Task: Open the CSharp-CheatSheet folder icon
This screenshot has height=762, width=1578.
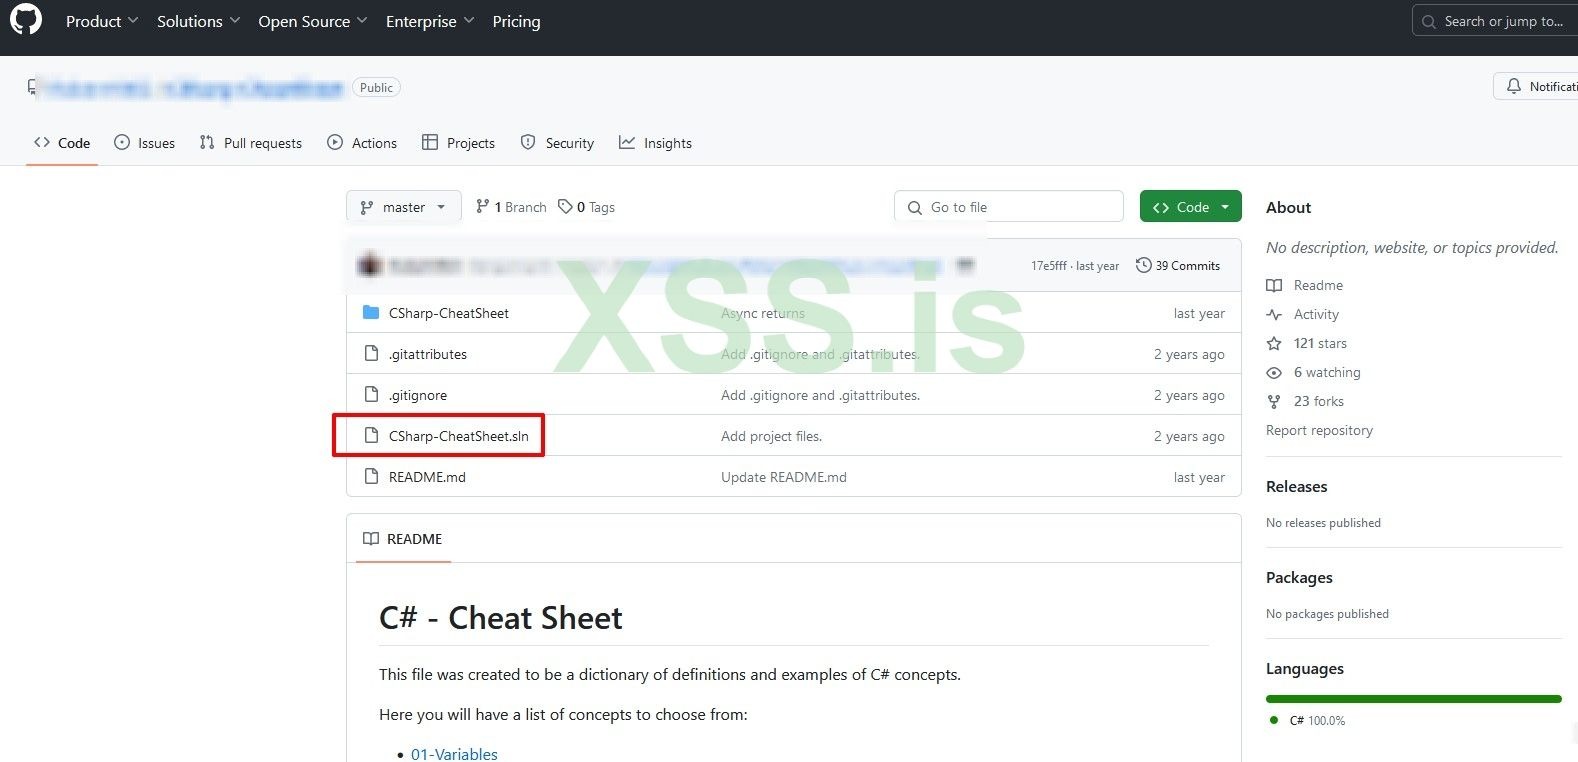Action: click(371, 312)
